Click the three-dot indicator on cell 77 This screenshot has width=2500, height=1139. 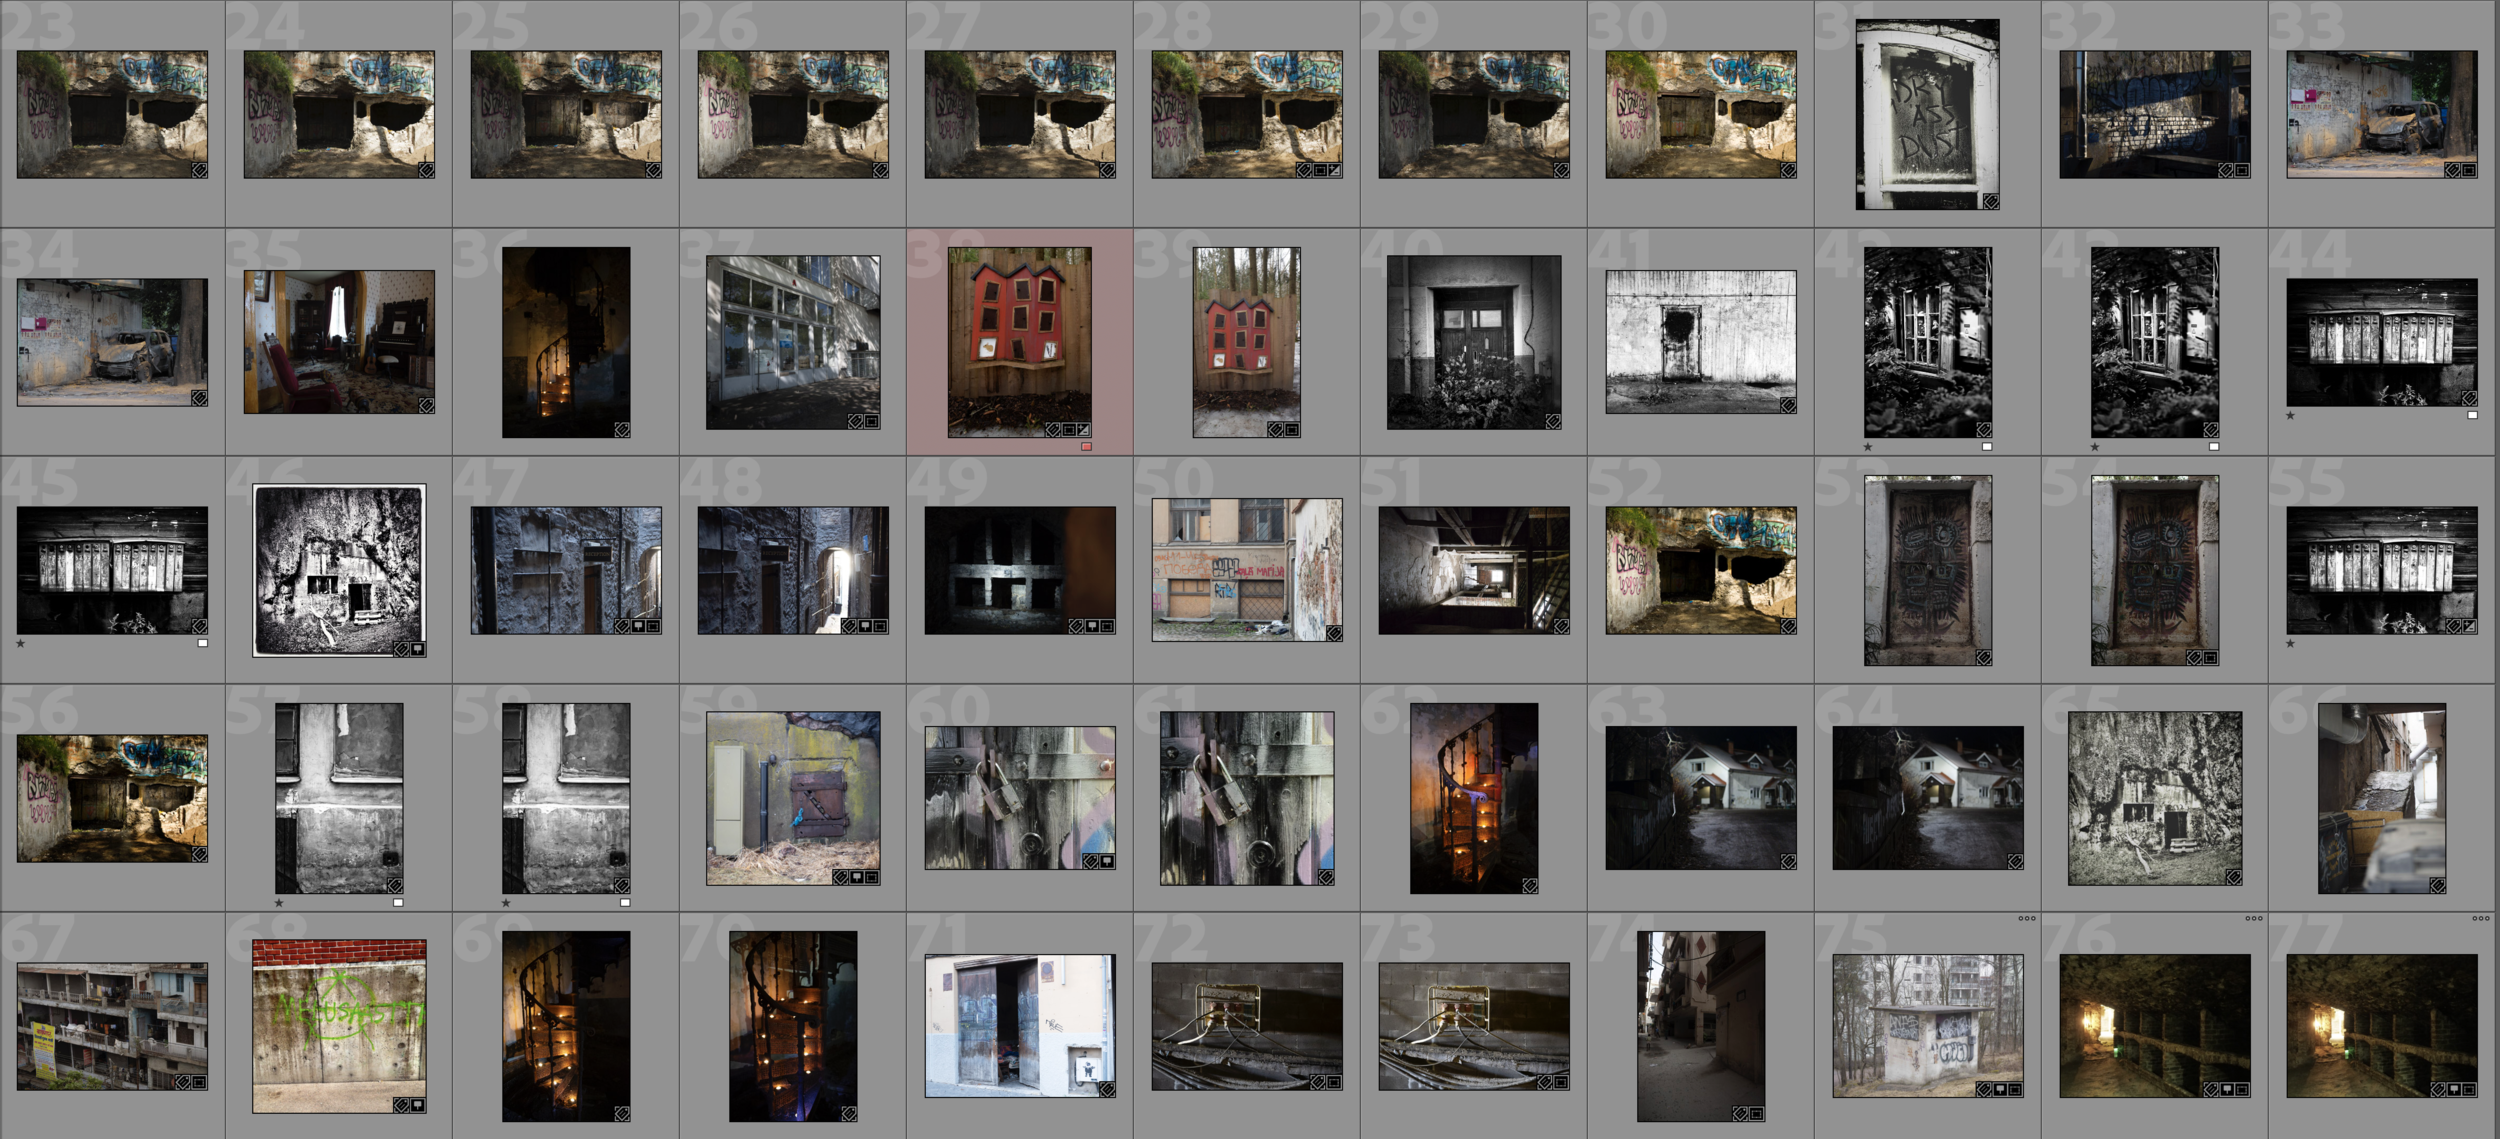(2481, 918)
